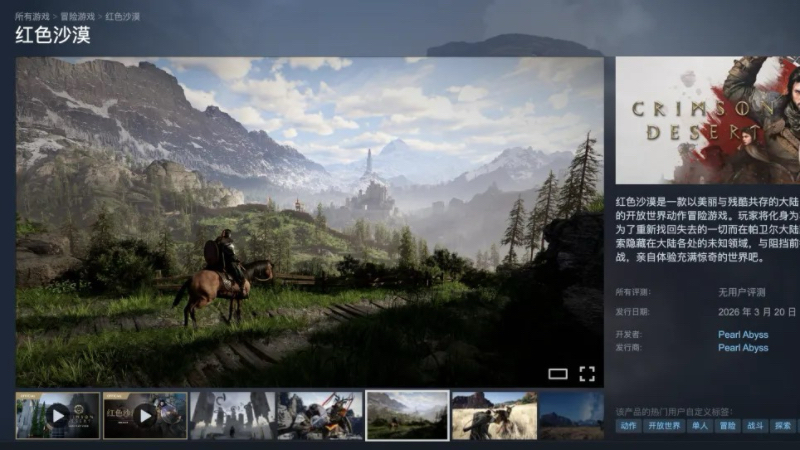The image size is (800, 450).
Task: Click the 冒险 user tag
Action: point(727,426)
